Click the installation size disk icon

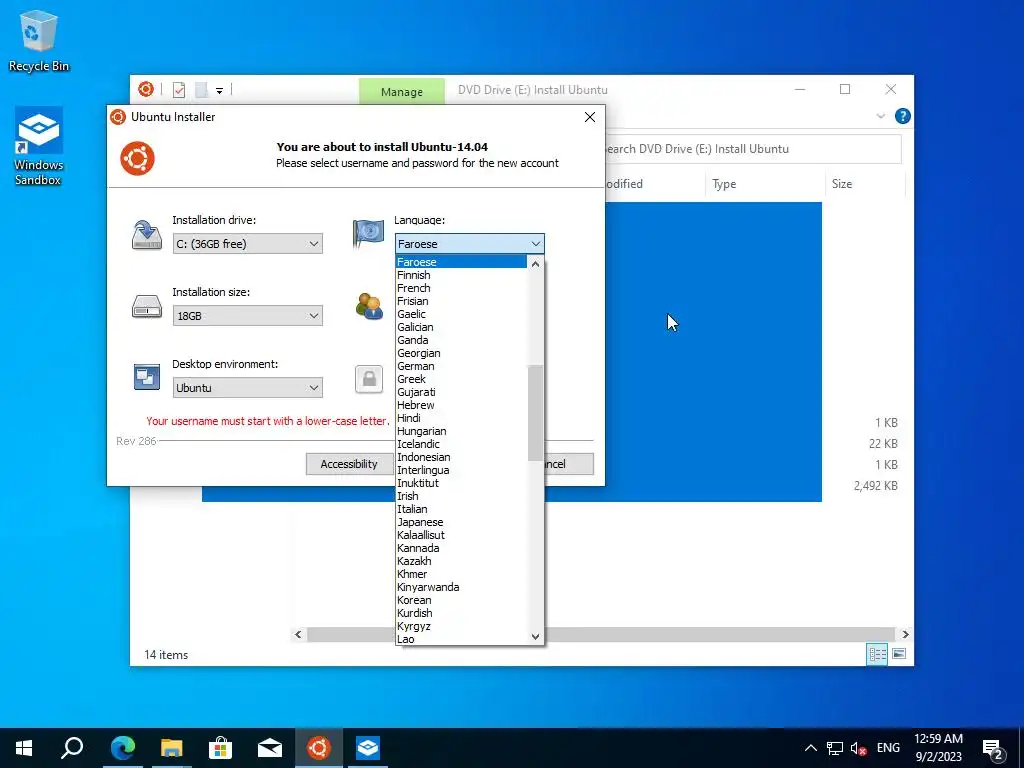pyautogui.click(x=147, y=306)
